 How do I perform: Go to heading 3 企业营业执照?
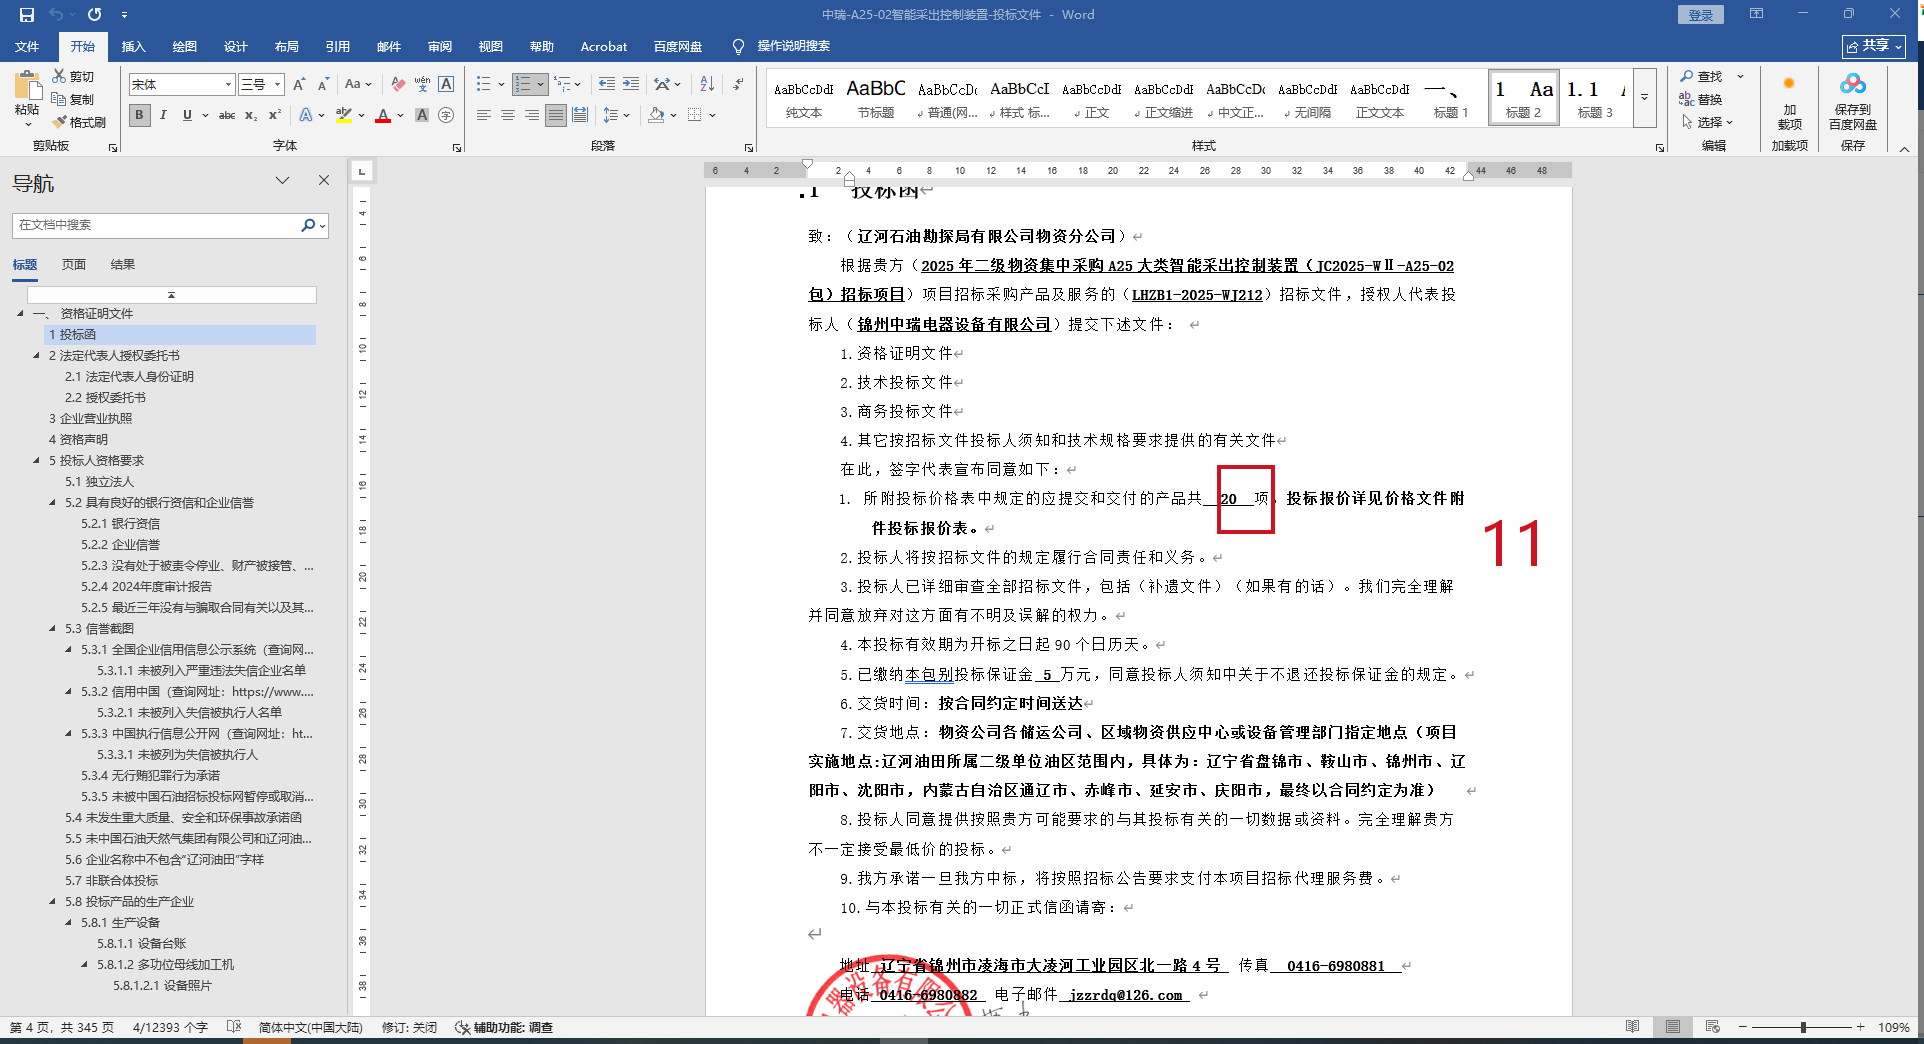tap(91, 419)
